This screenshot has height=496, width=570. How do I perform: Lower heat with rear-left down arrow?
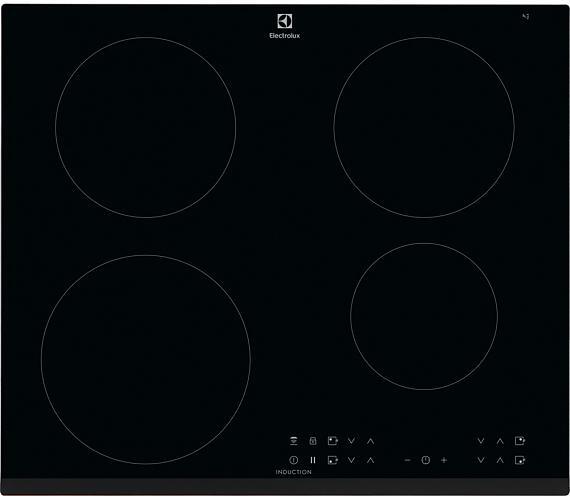351,441
